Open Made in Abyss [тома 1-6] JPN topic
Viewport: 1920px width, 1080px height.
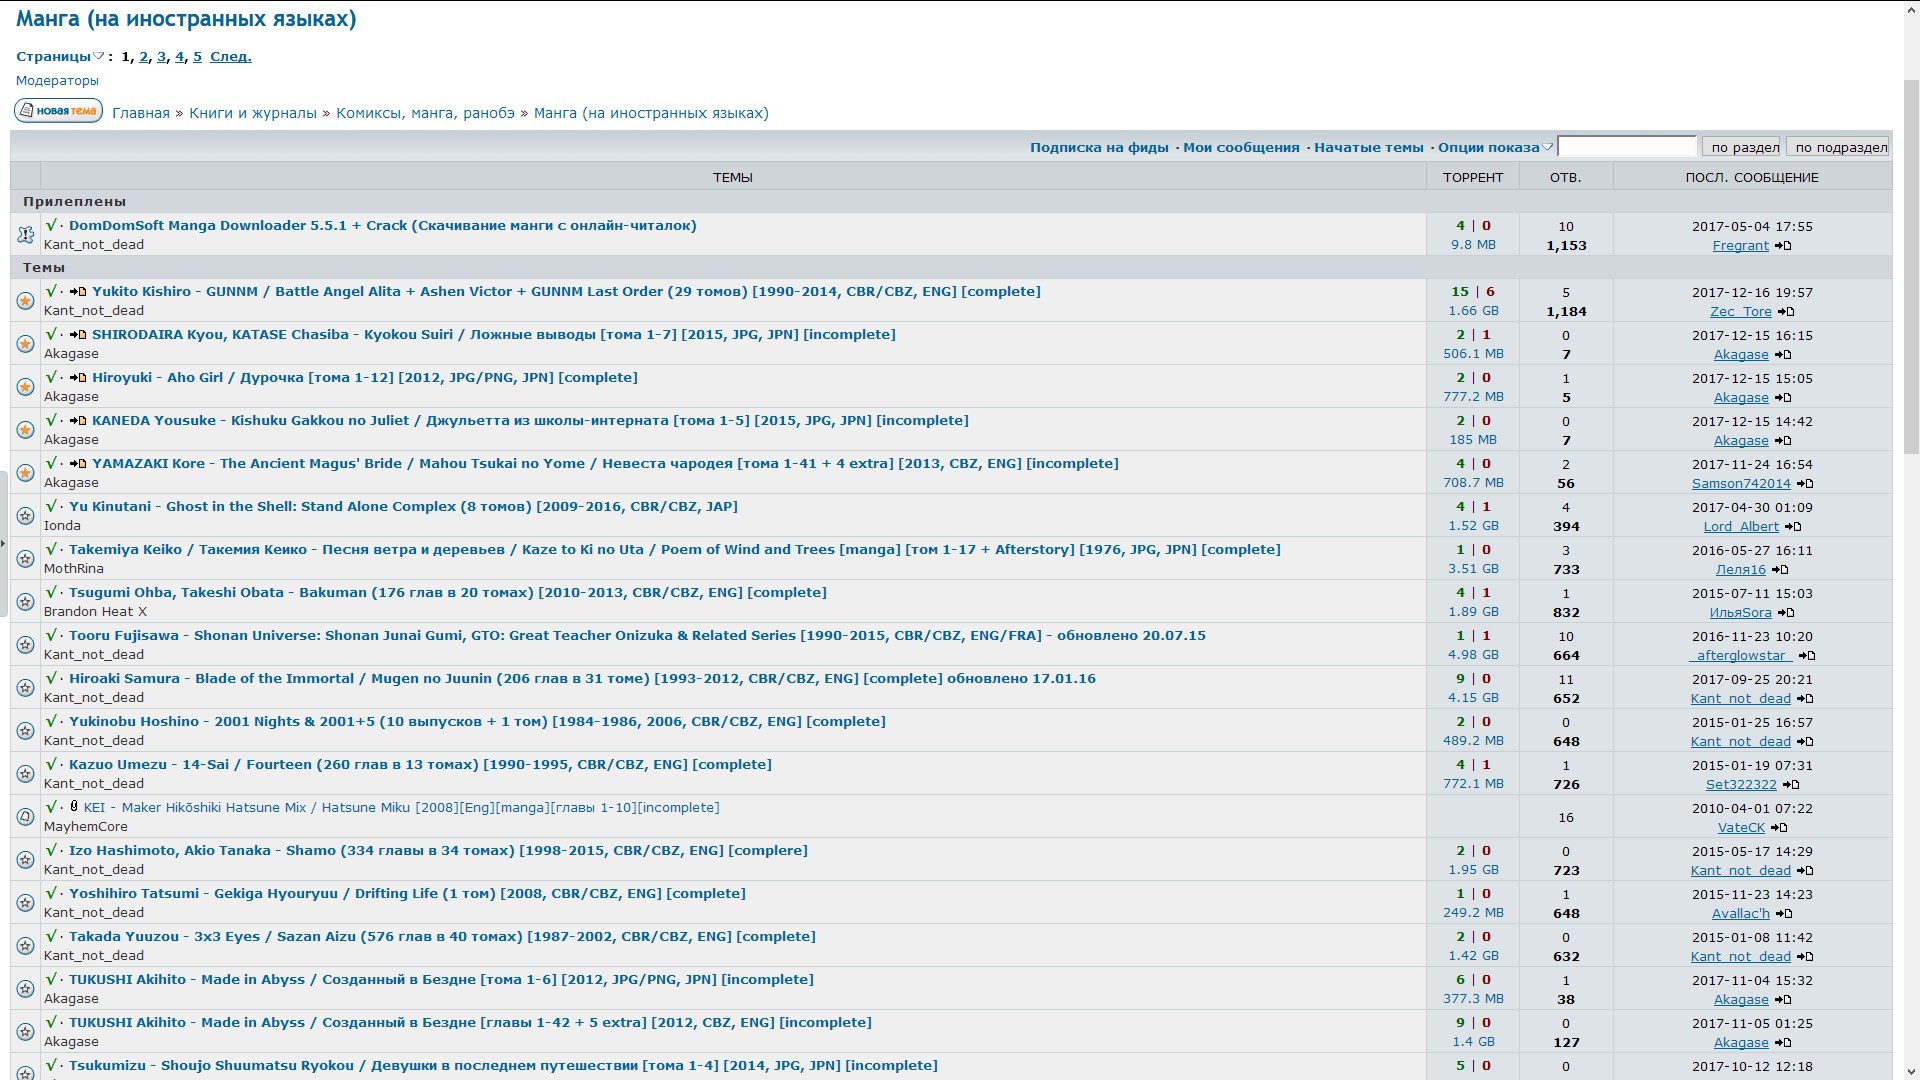[x=441, y=980]
